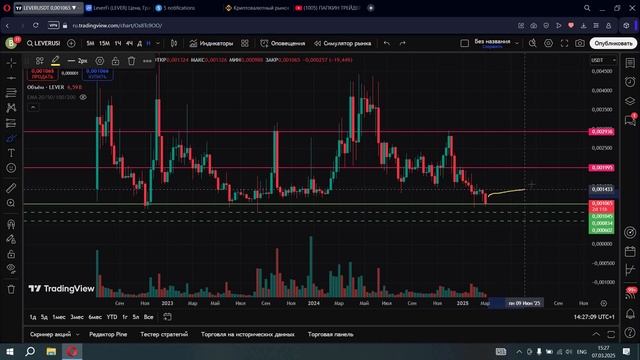Expand the Без названия layout dropdown

[x=517, y=43]
